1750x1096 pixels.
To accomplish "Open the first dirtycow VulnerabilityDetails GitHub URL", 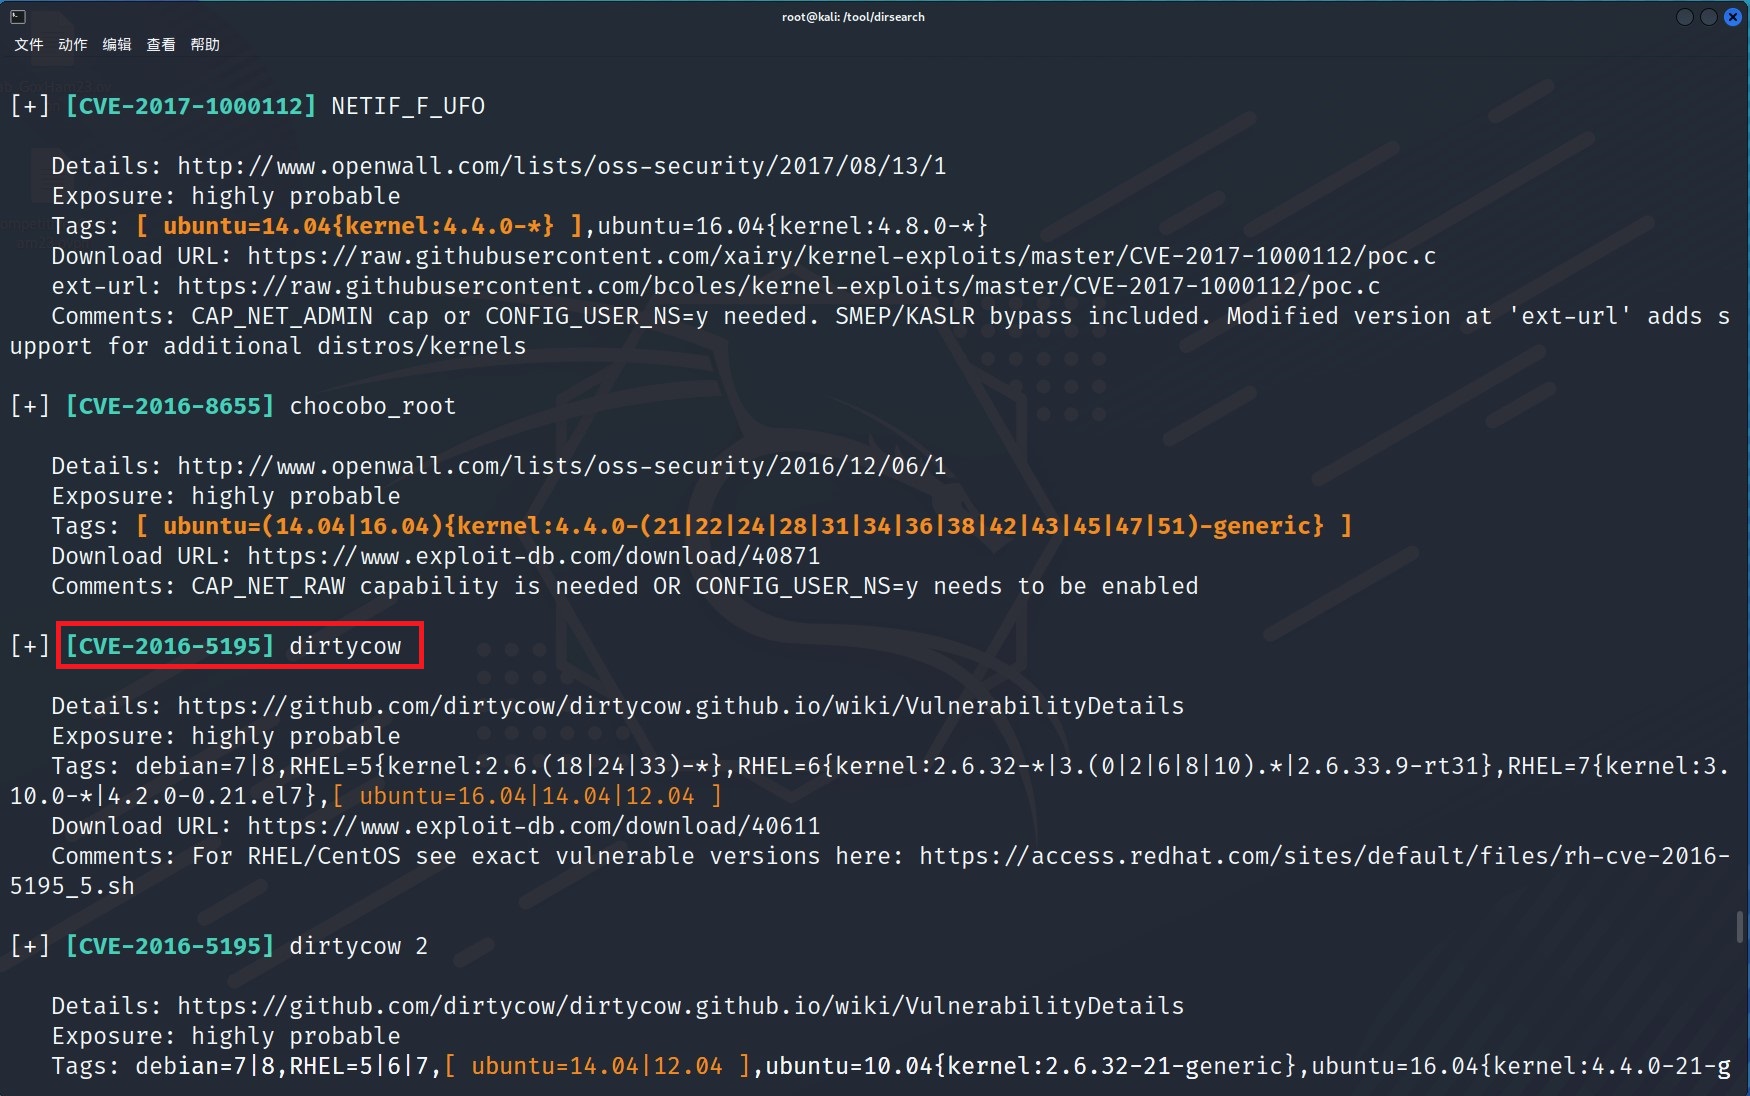I will point(681,706).
